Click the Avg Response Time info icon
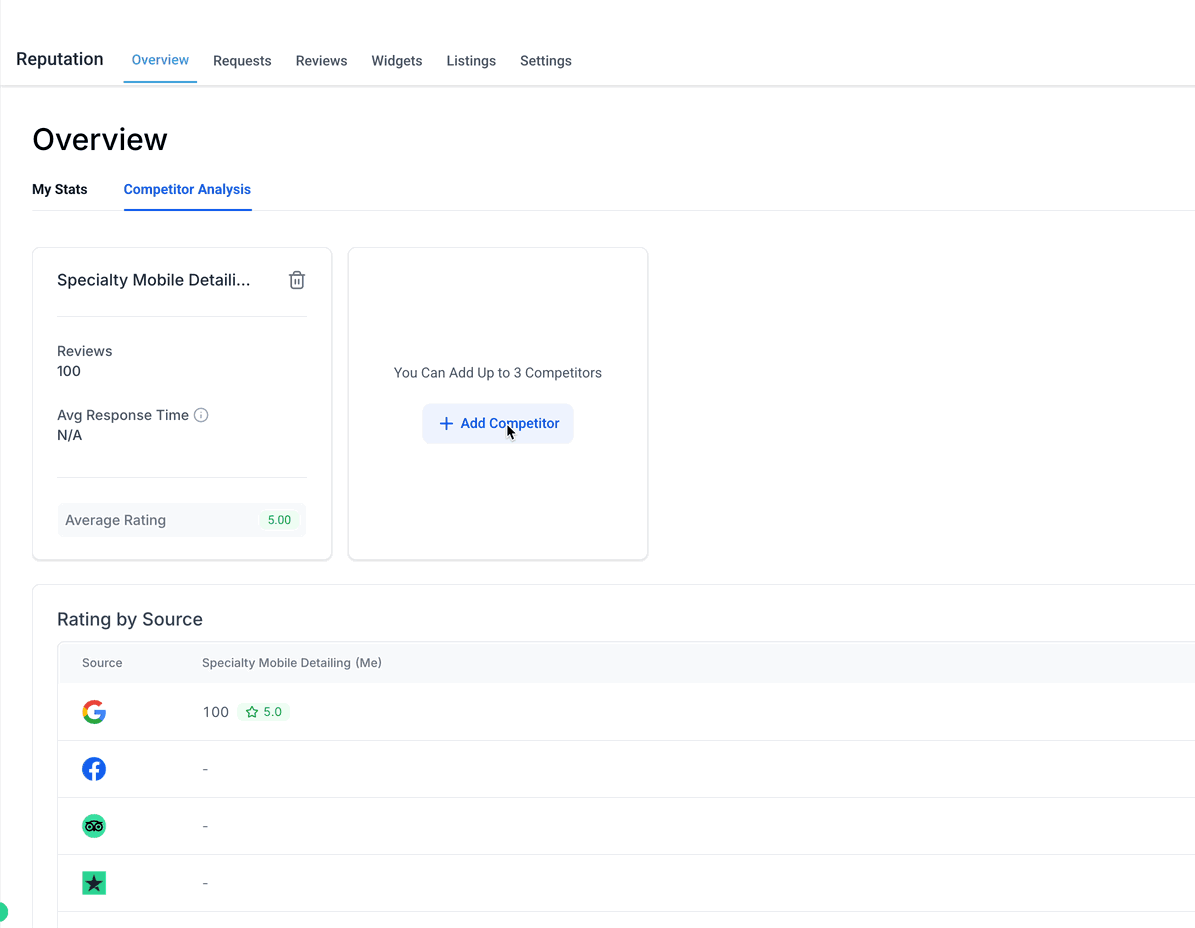 (x=201, y=415)
